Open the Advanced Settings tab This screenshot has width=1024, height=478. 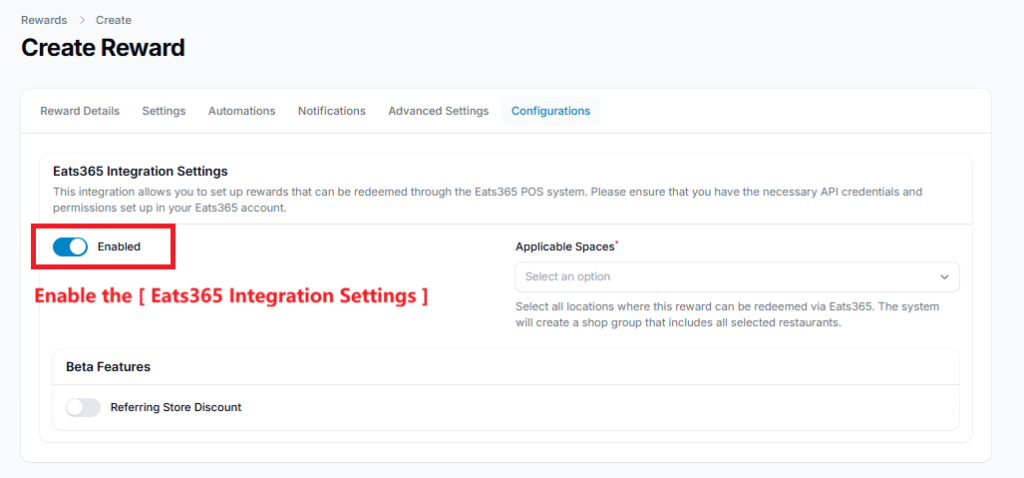click(438, 111)
